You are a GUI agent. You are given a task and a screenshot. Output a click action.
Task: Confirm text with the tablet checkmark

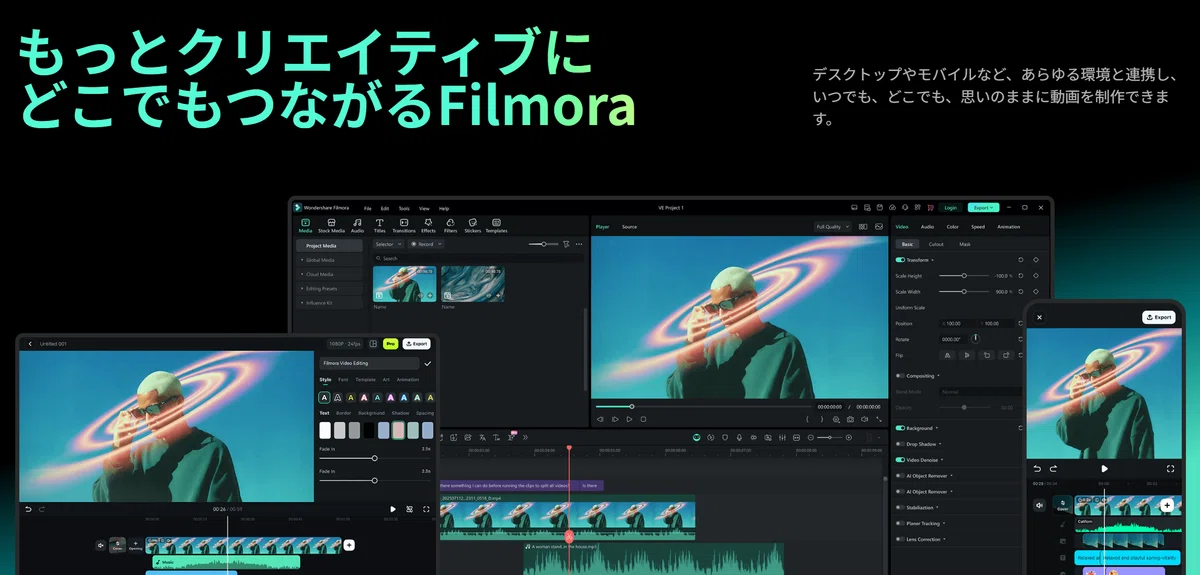point(428,364)
